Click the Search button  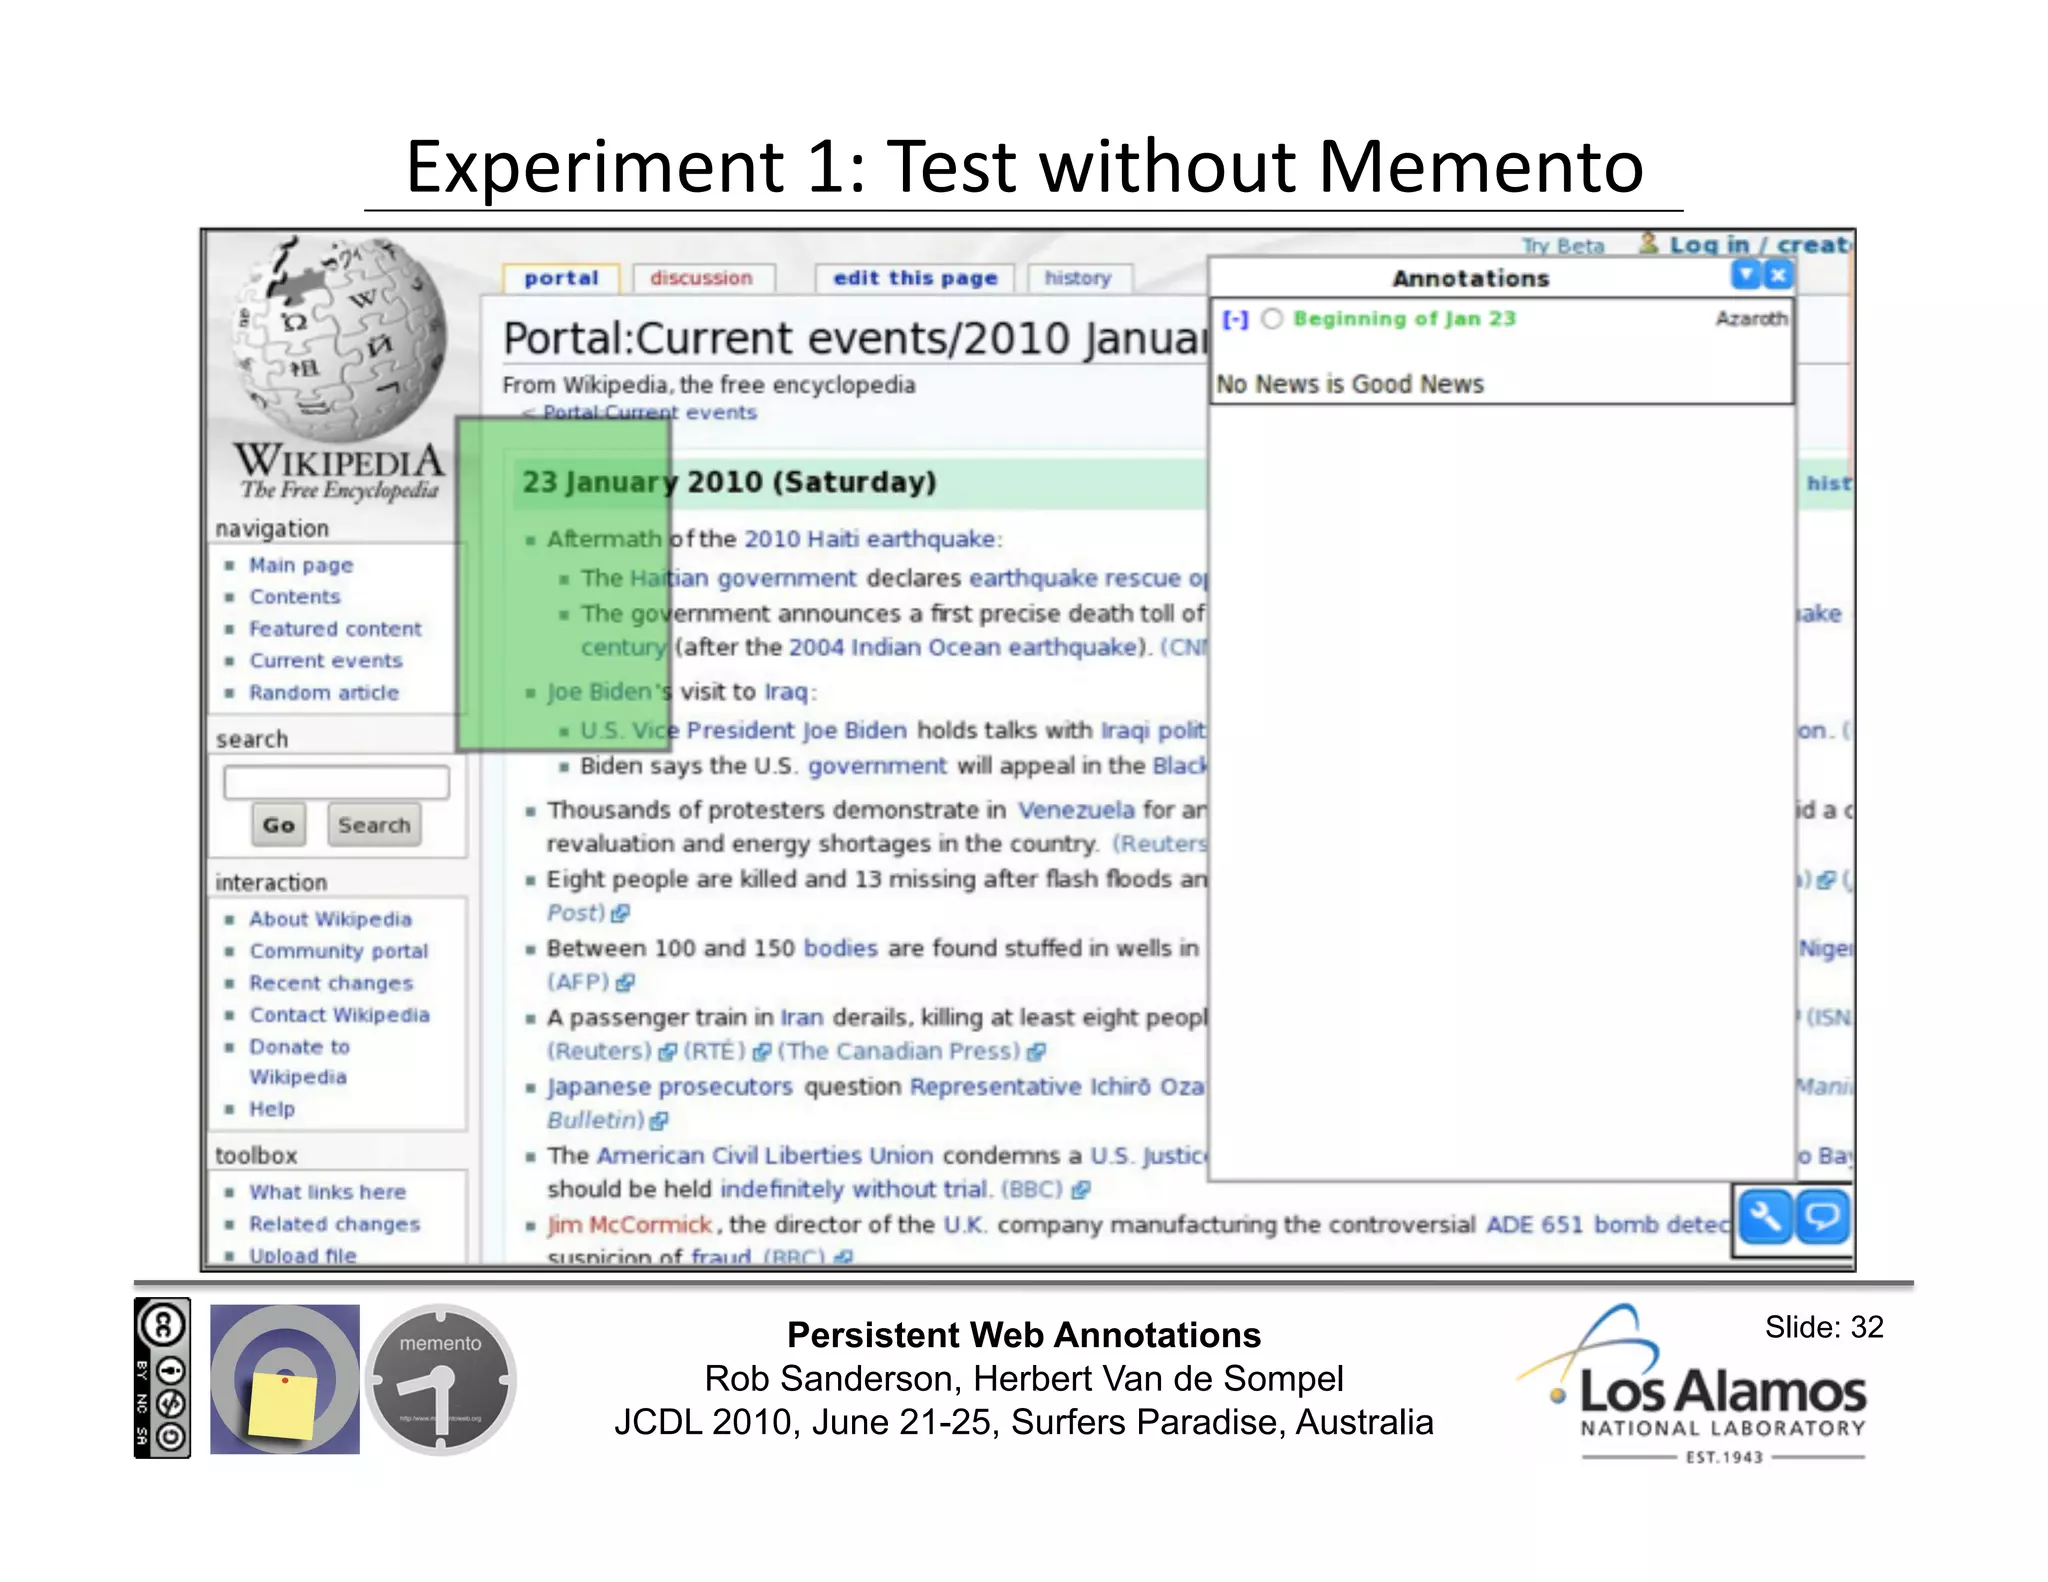coord(374,825)
